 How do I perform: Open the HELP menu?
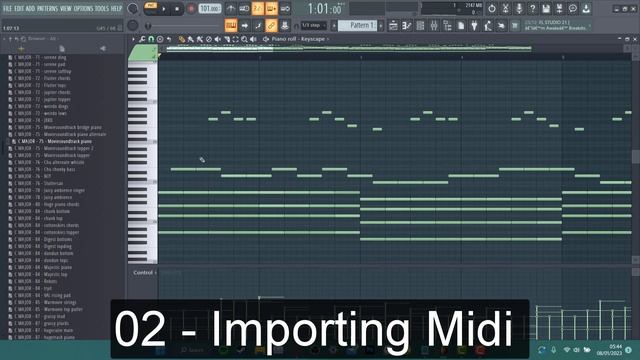click(x=117, y=9)
